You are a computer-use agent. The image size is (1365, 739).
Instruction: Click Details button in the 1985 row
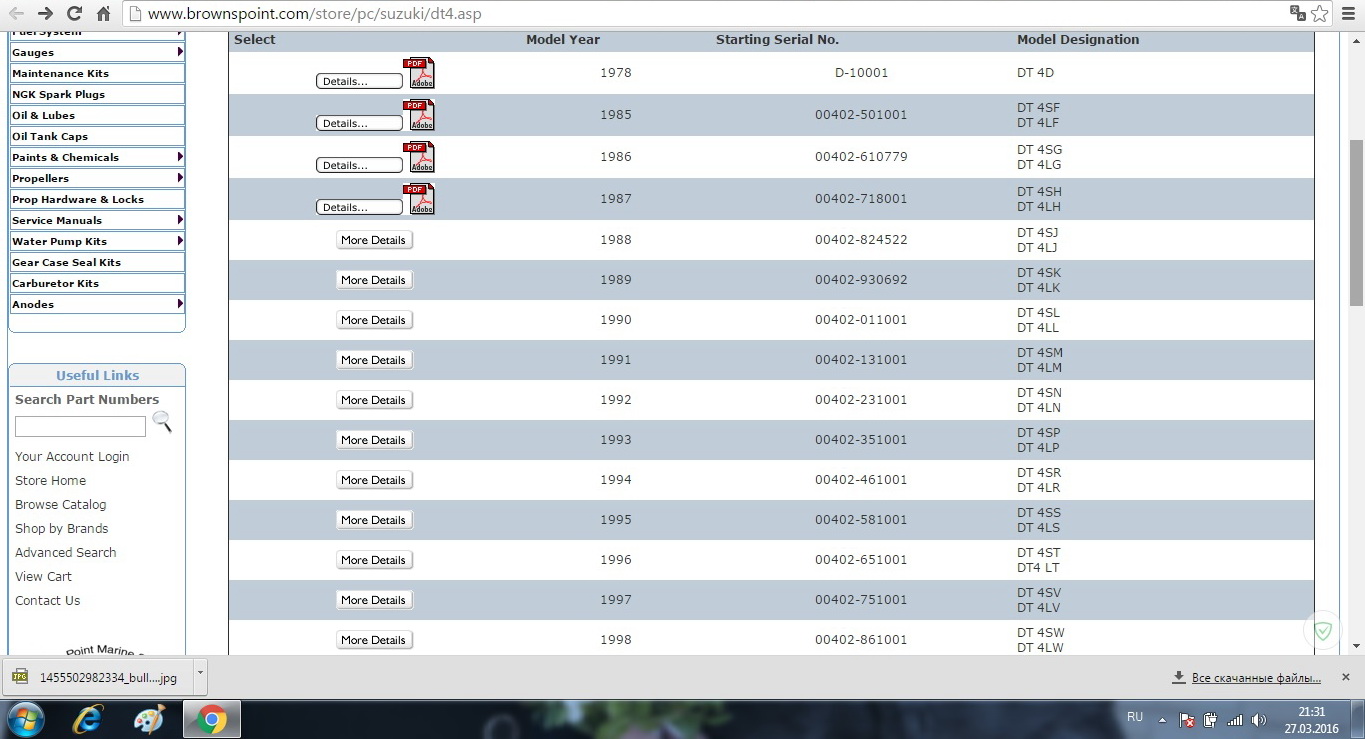[x=359, y=123]
